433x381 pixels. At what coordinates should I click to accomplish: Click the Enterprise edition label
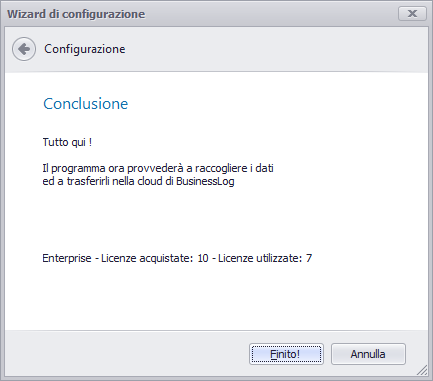[x=67, y=258]
